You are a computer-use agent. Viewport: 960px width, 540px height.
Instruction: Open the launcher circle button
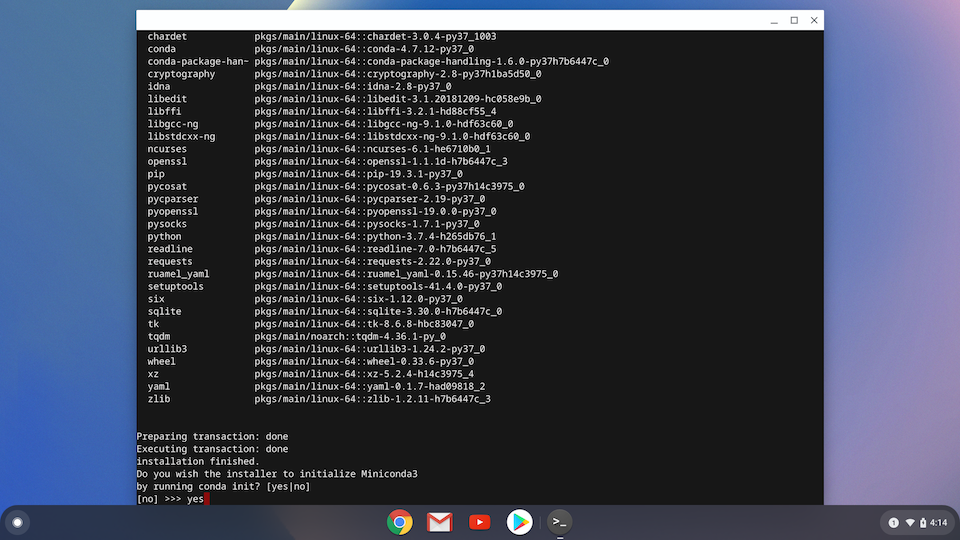[18, 522]
